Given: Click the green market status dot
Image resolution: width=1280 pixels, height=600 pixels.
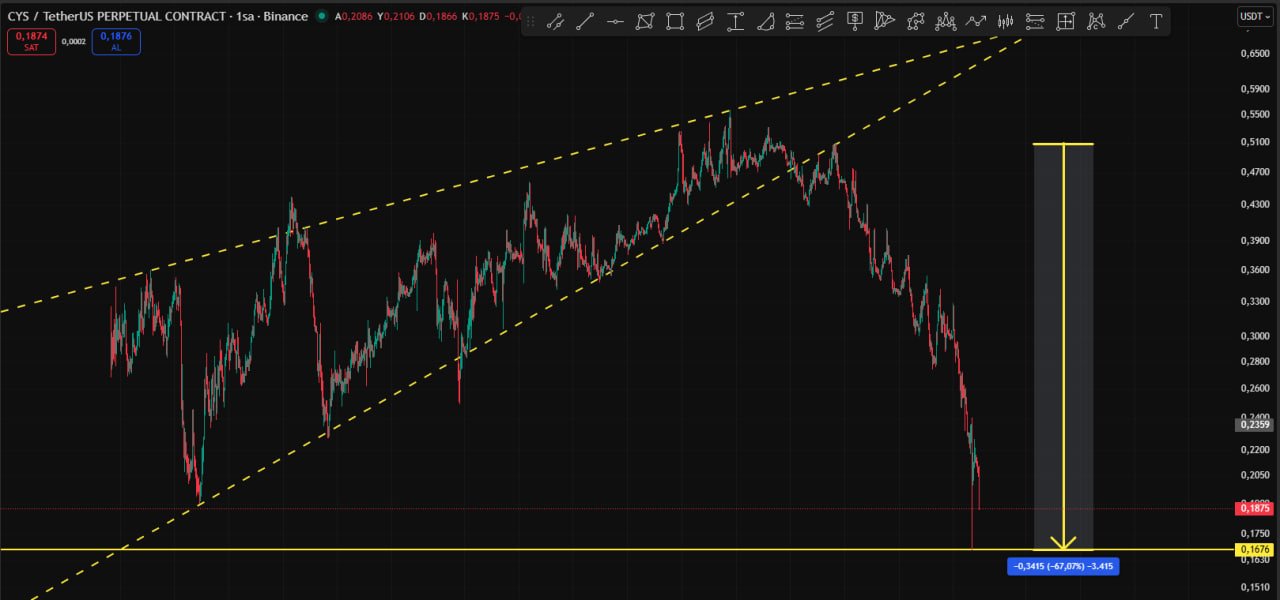Looking at the screenshot, I should [321, 16].
